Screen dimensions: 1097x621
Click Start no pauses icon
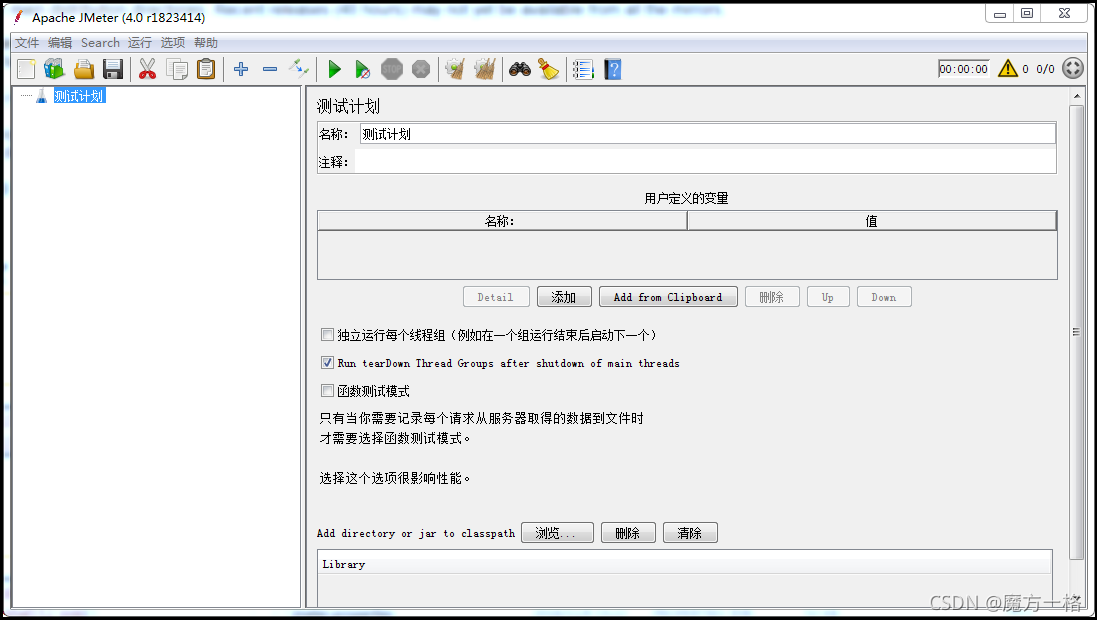click(362, 69)
